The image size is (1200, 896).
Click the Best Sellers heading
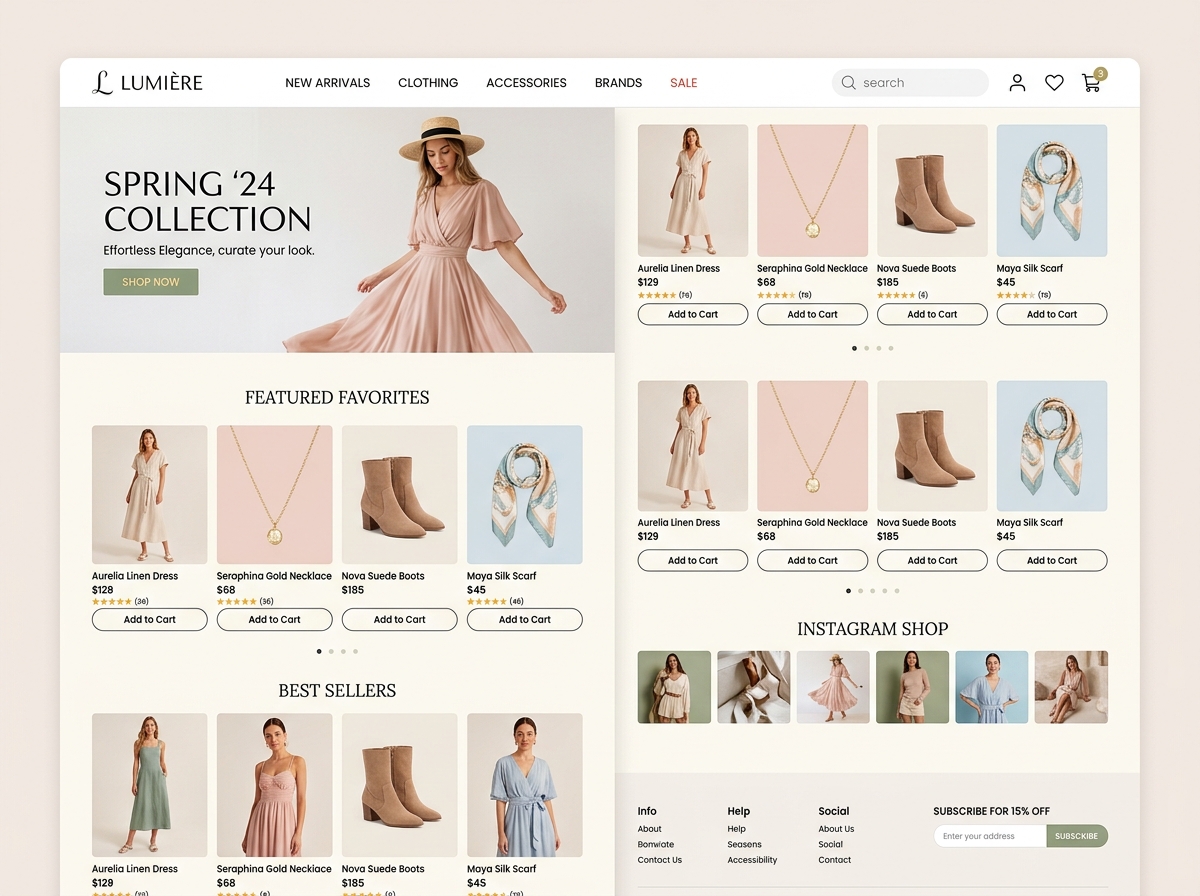[x=337, y=691]
